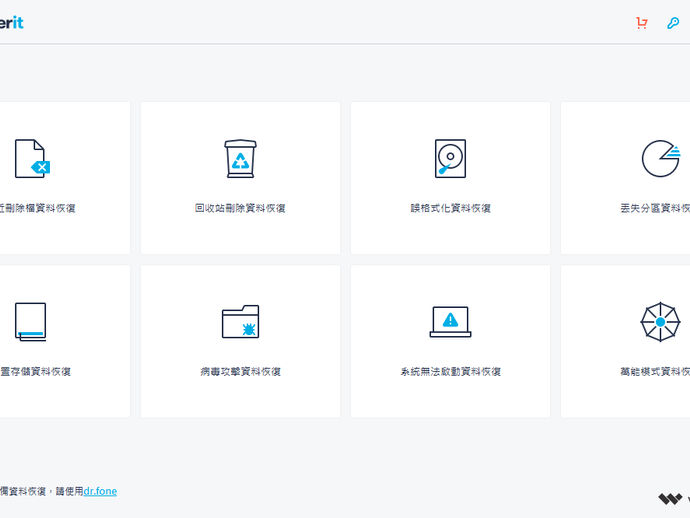Click the 病毒攻擊資料恢復 label
This screenshot has width=690, height=518.
pyautogui.click(x=240, y=371)
